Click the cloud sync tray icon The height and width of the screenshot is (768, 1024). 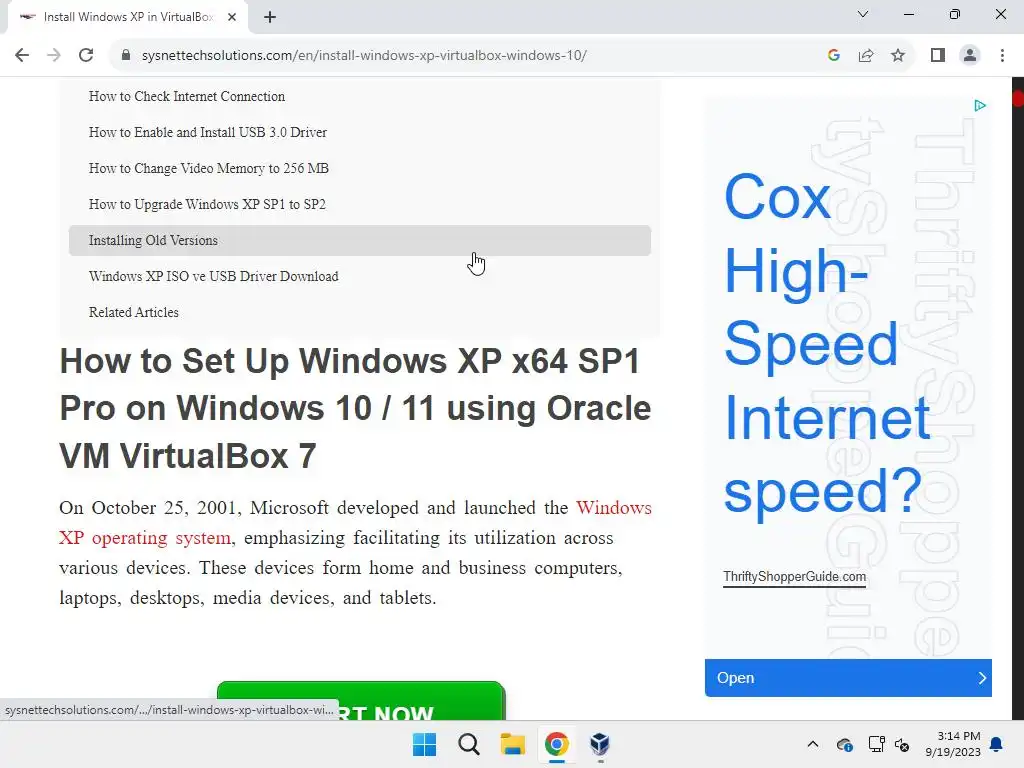[x=844, y=744]
